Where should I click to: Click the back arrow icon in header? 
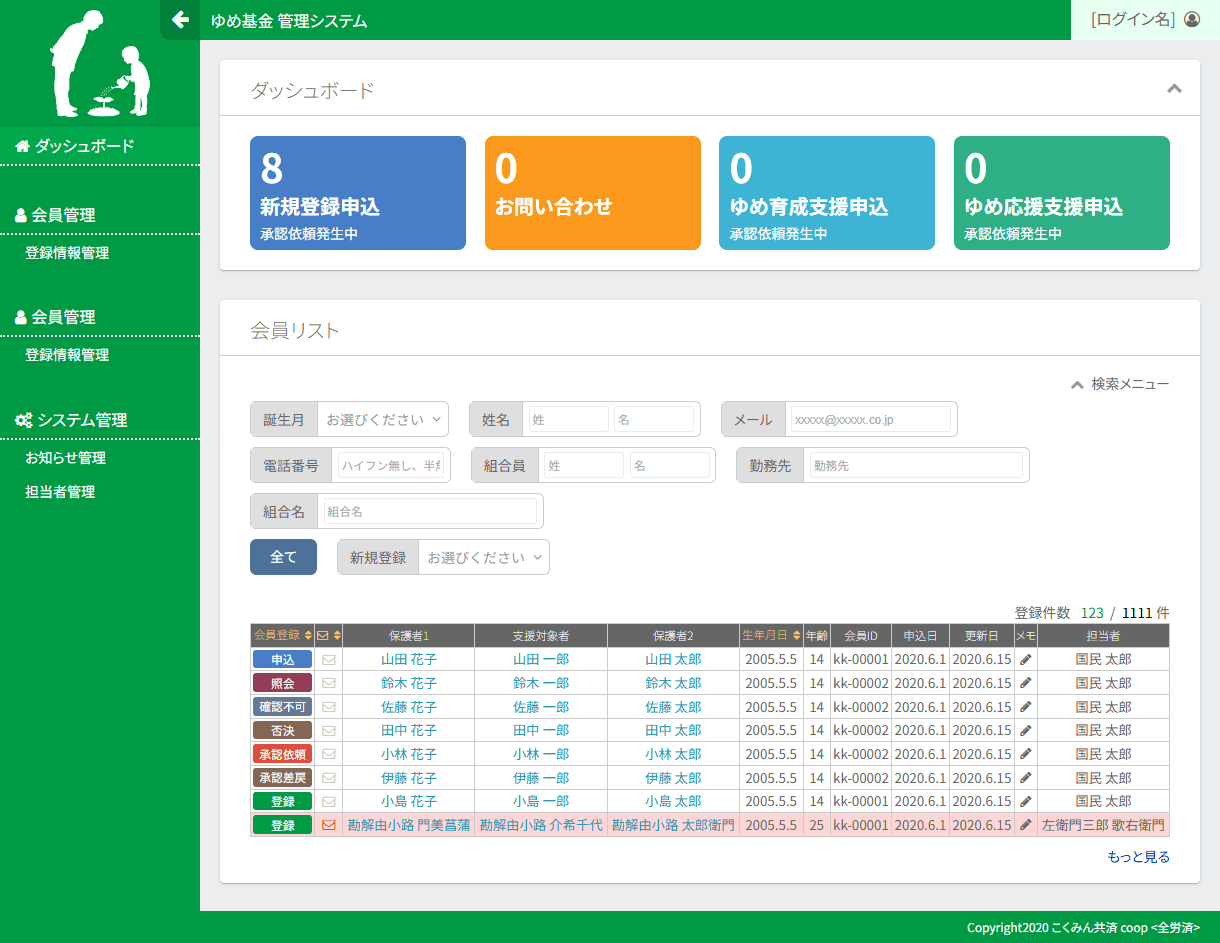(x=180, y=20)
